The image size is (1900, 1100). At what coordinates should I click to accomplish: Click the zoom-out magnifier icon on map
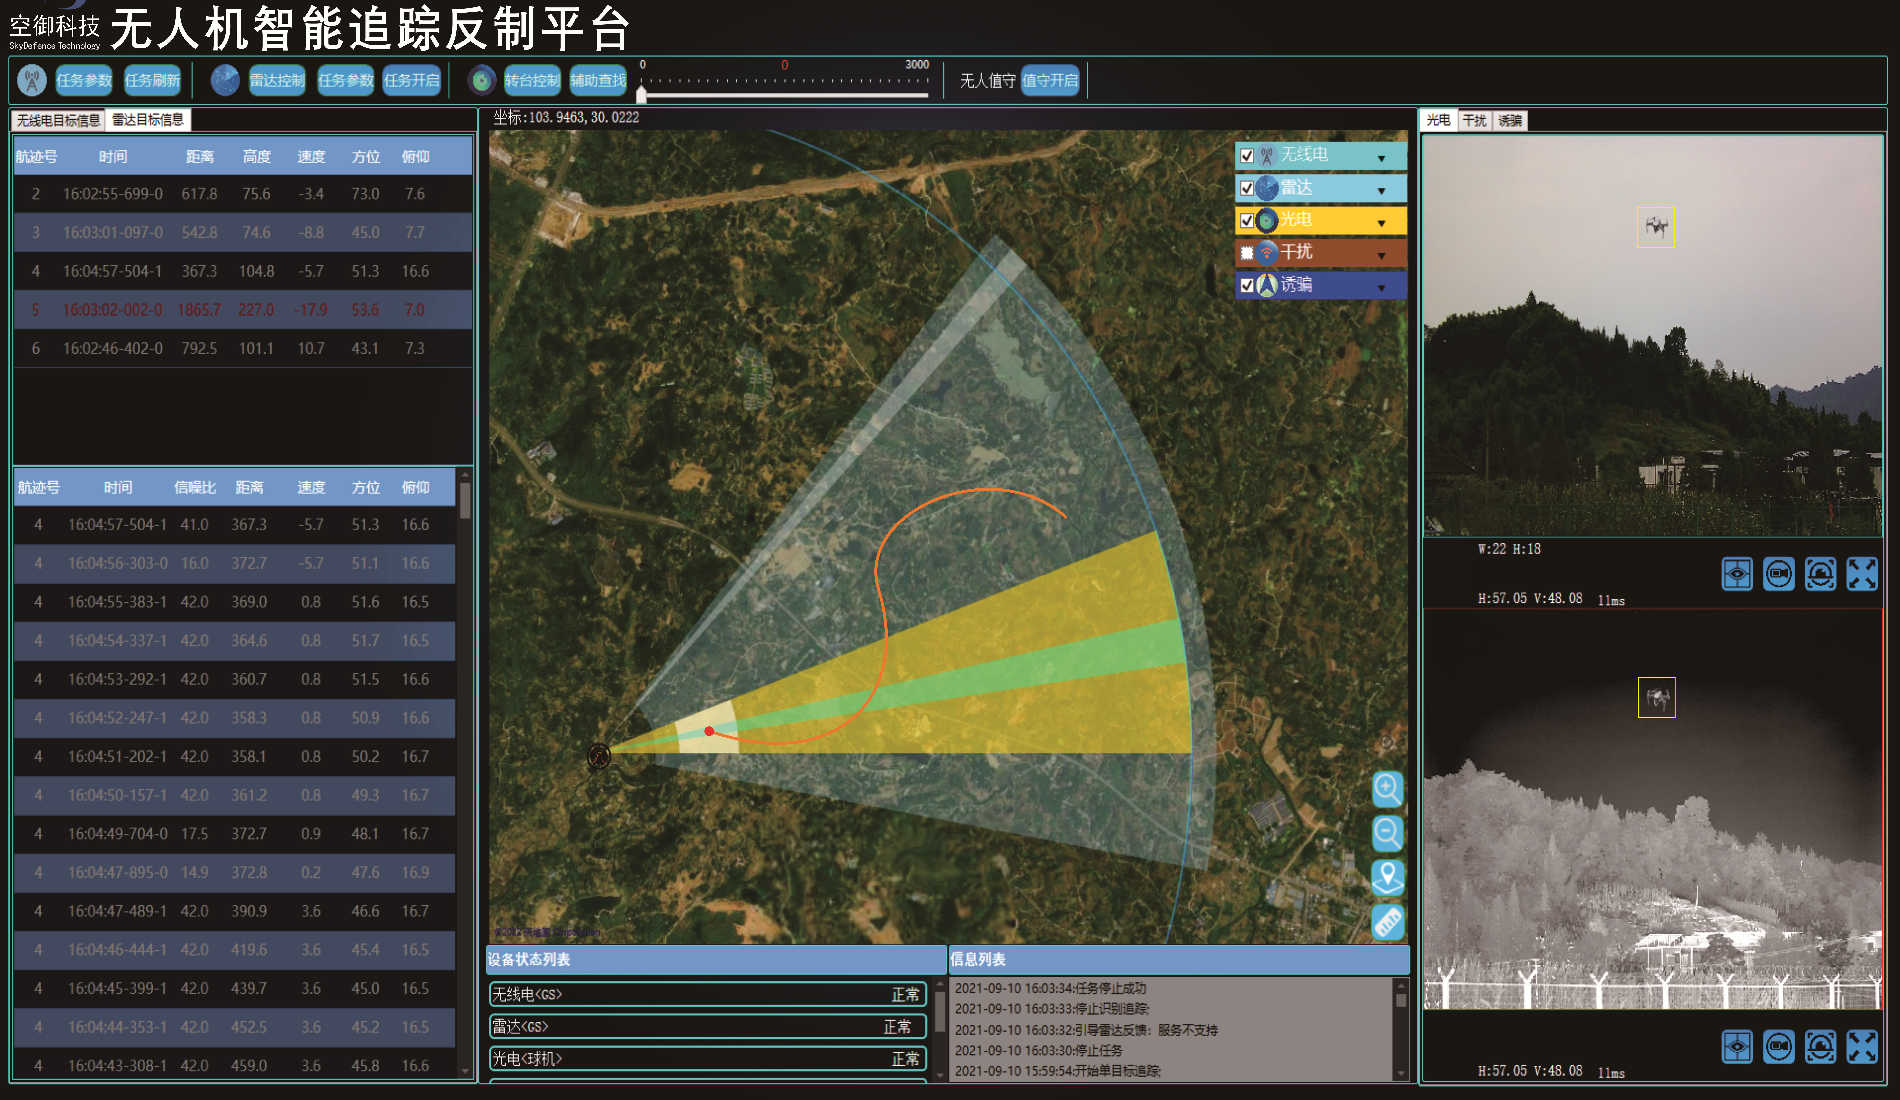click(x=1387, y=833)
